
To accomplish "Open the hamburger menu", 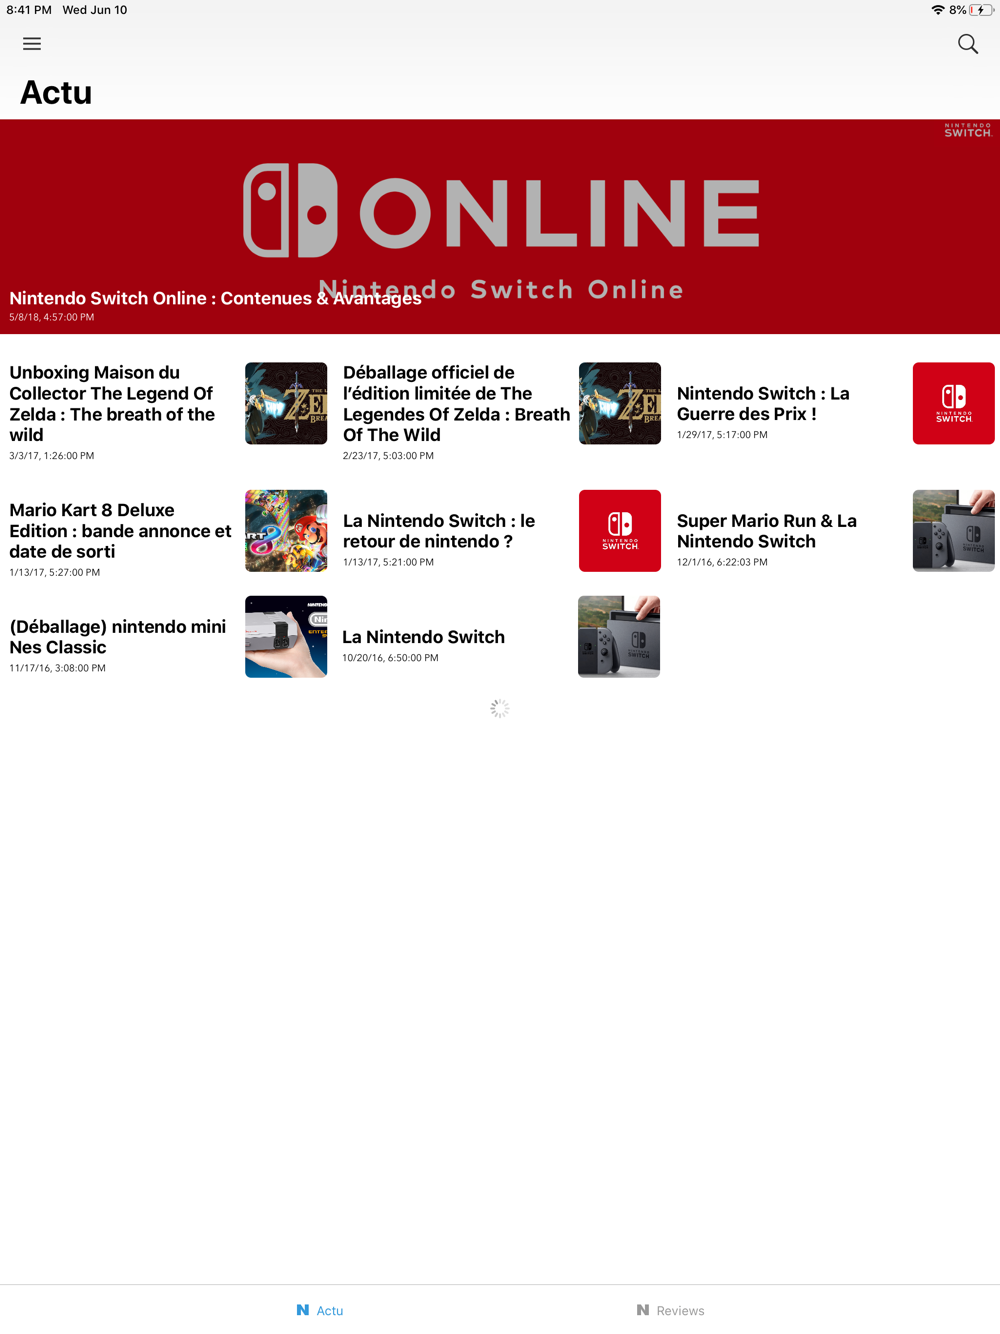I will [32, 44].
